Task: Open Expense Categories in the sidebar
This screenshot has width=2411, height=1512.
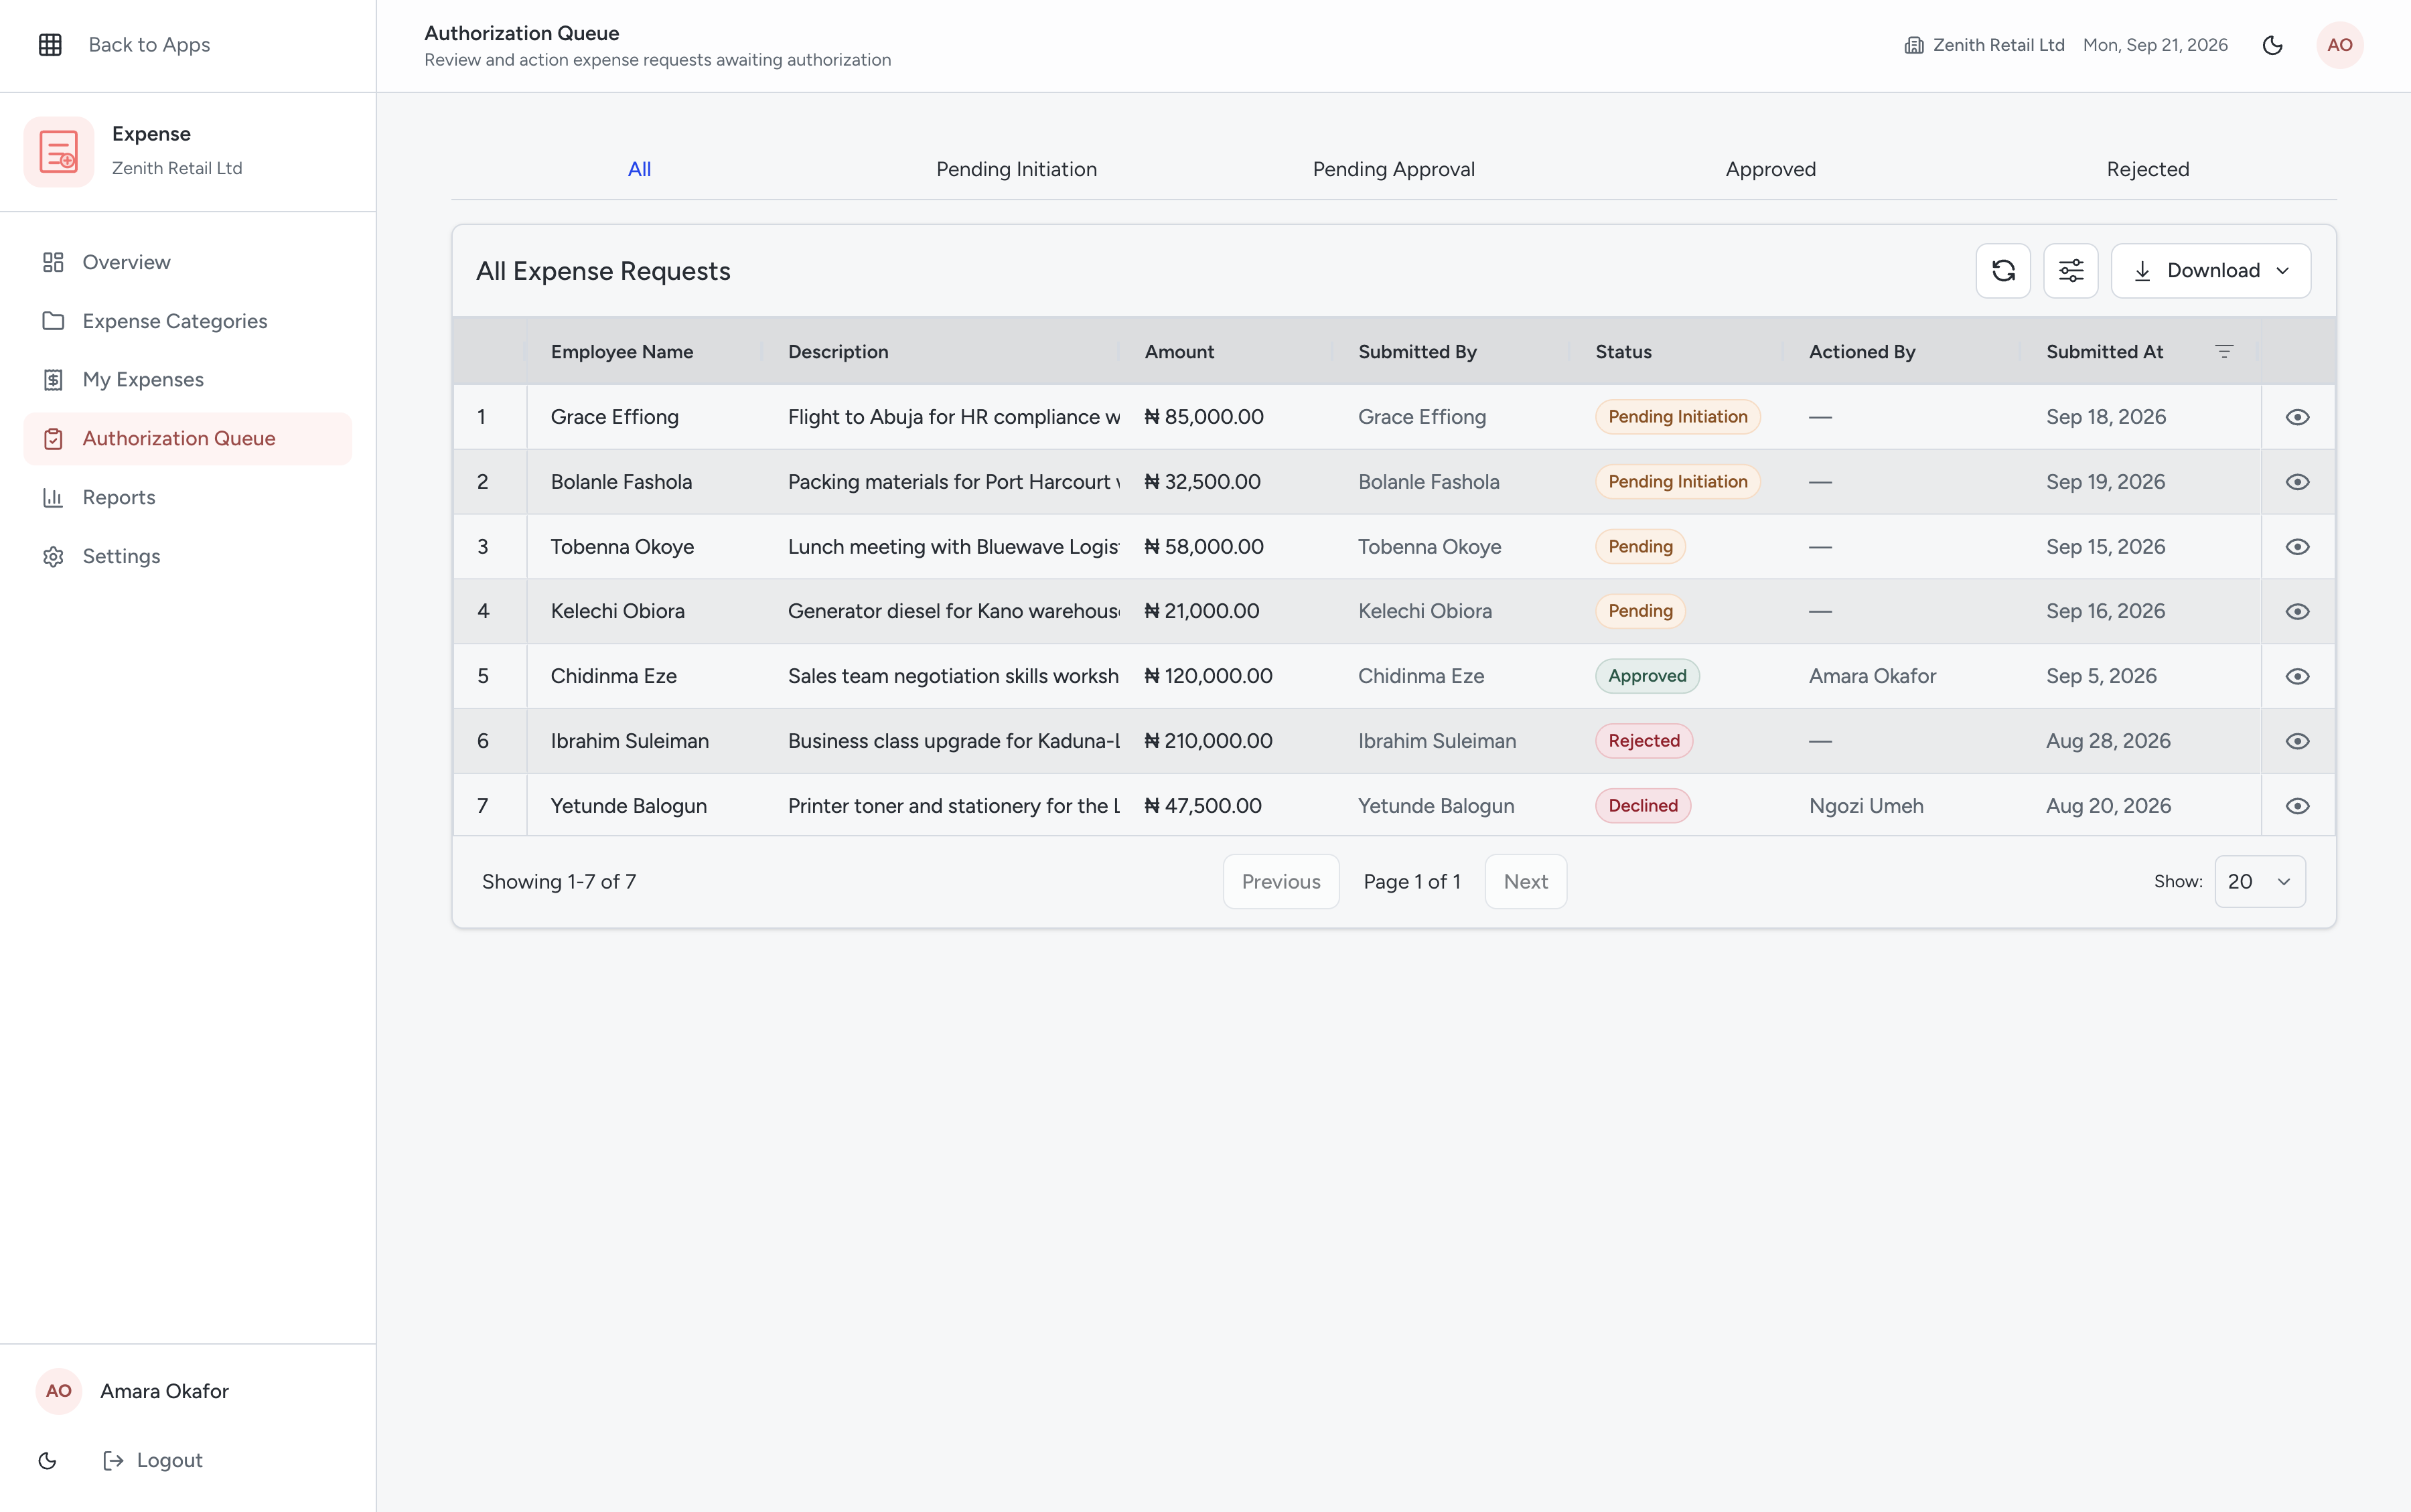Action: pyautogui.click(x=188, y=321)
